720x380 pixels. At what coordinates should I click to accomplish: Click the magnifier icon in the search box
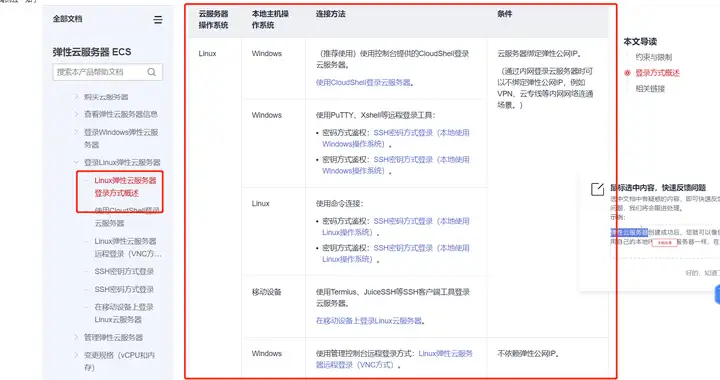(x=152, y=72)
